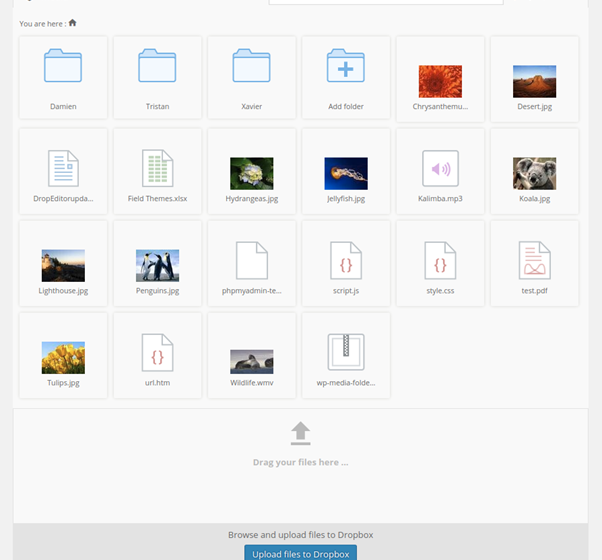602x560 pixels.
Task: Open the Tulips.jpg thumbnail
Action: (63, 358)
